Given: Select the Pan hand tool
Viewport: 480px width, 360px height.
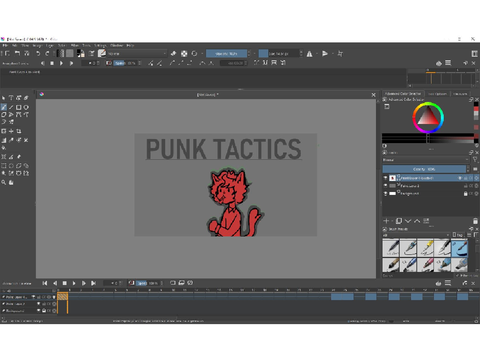Looking at the screenshot, I should 11,182.
